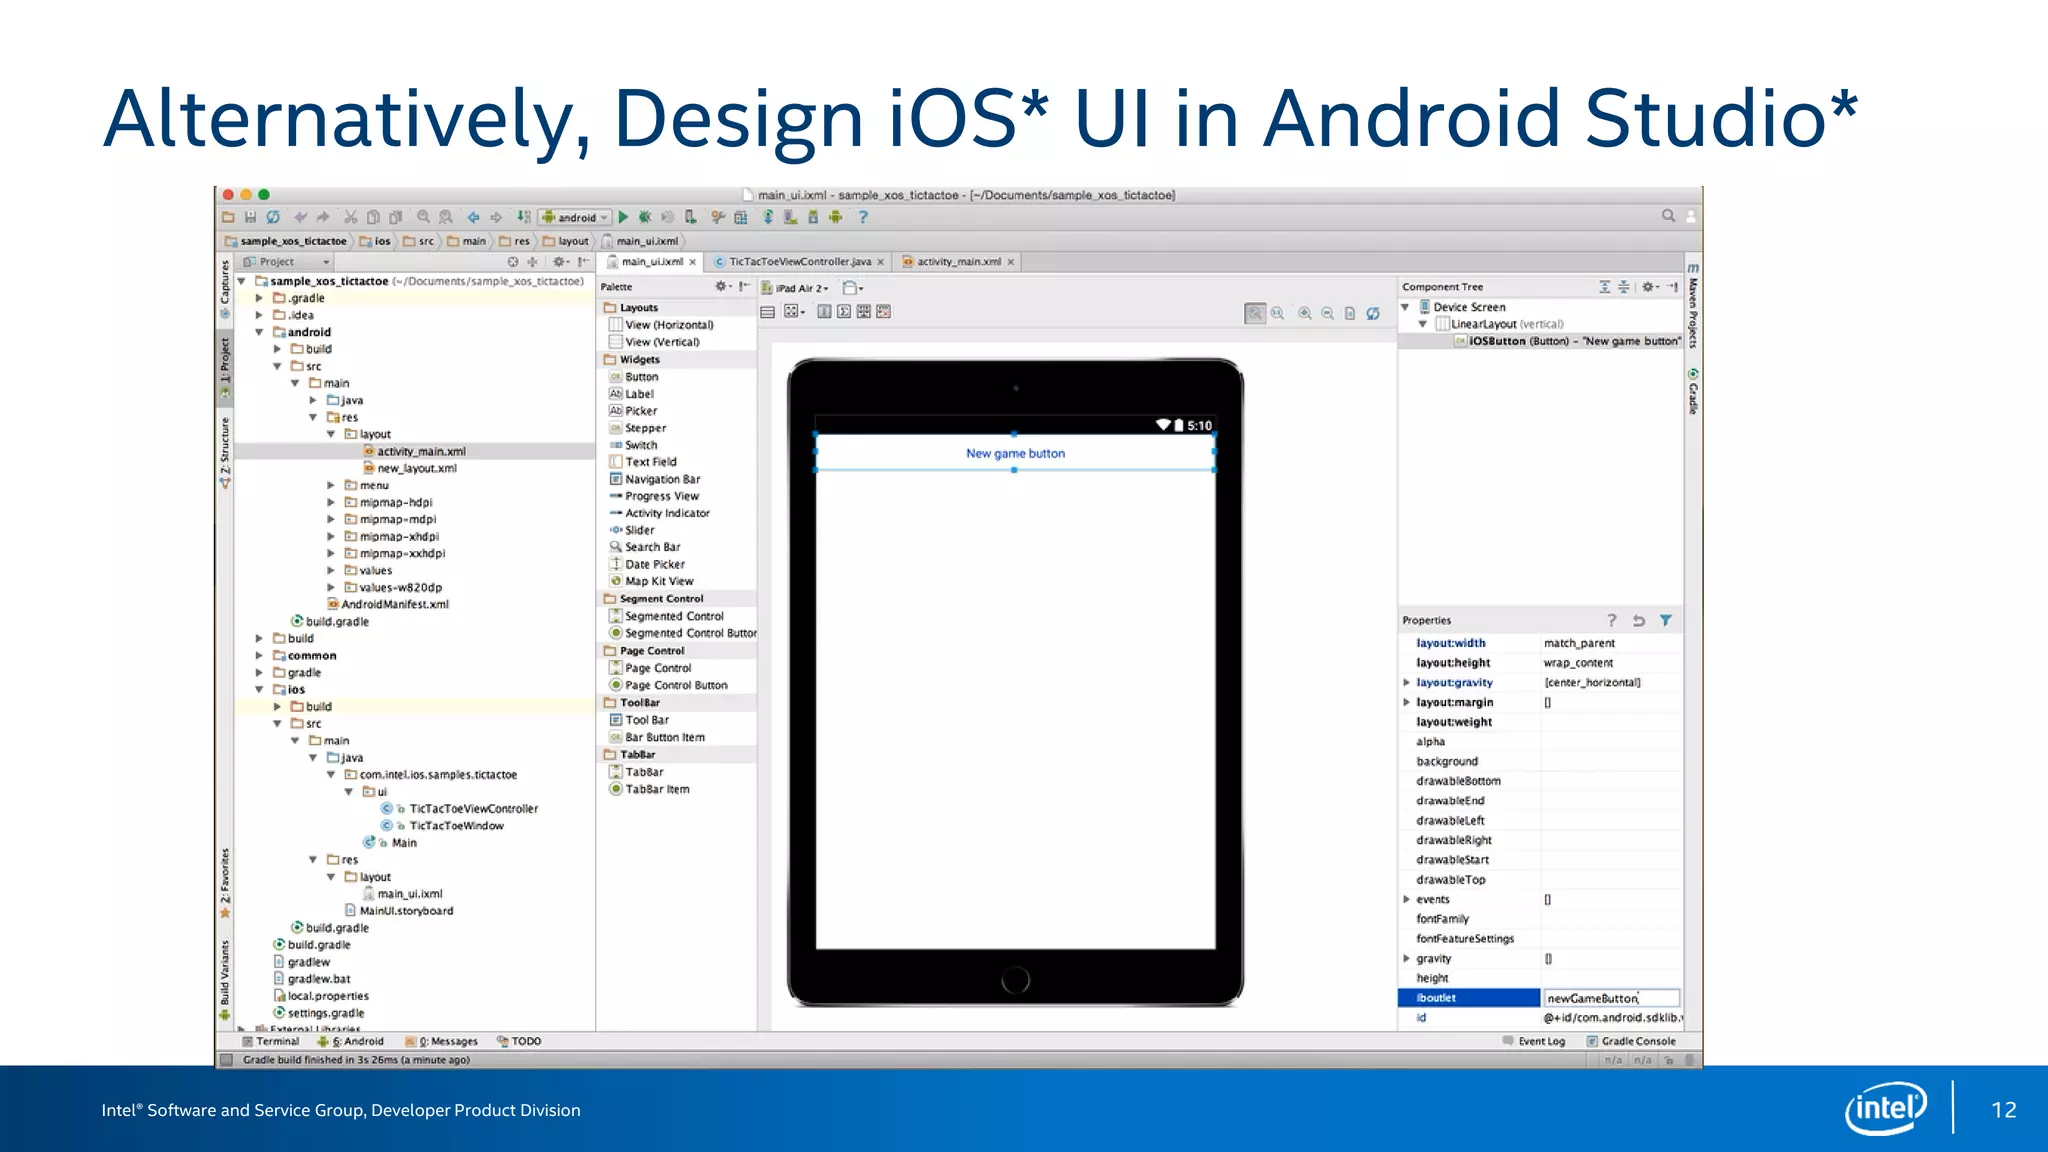The image size is (2048, 1152).
Task: Select TicTacToeWindow class in tree
Action: click(x=443, y=826)
